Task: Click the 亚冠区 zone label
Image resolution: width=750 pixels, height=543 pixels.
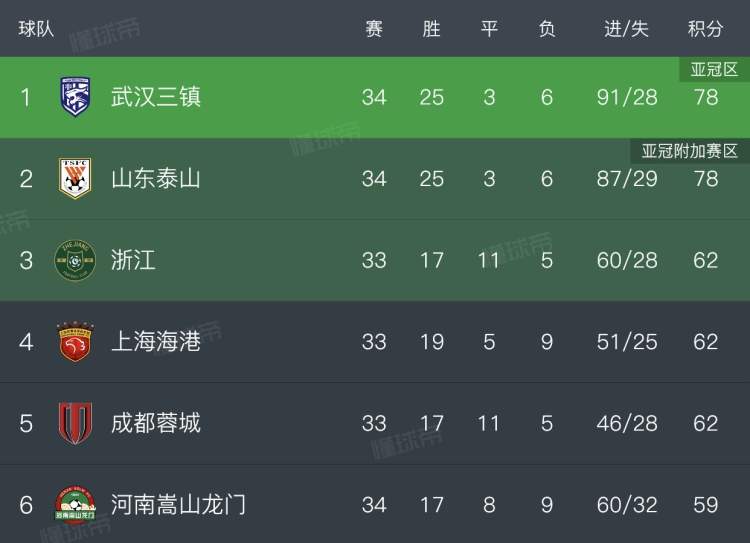Action: 714,70
